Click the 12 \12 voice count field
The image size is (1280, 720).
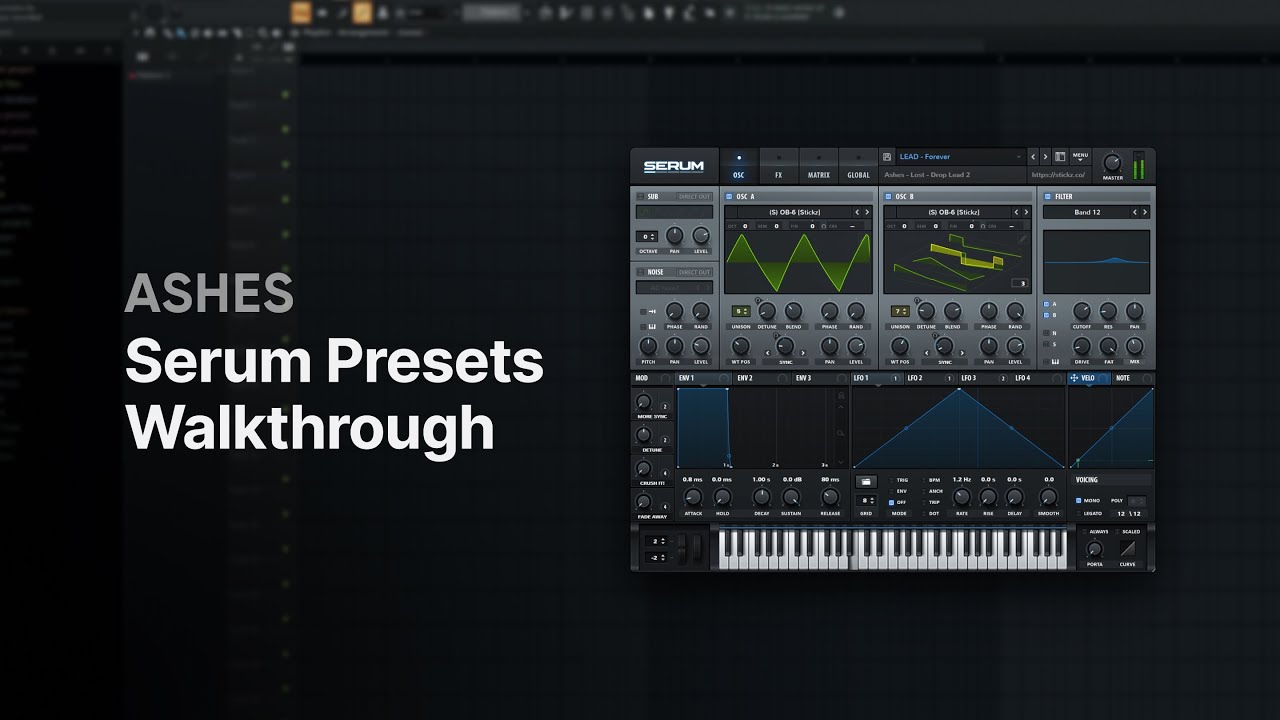pyautogui.click(x=1128, y=513)
